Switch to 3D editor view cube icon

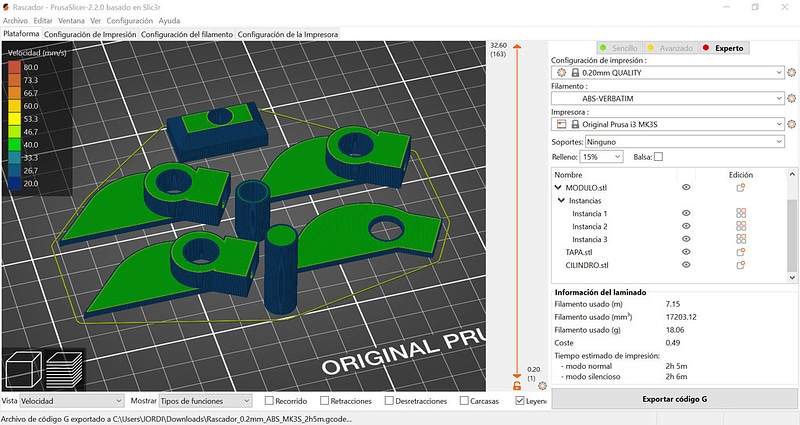(x=23, y=369)
